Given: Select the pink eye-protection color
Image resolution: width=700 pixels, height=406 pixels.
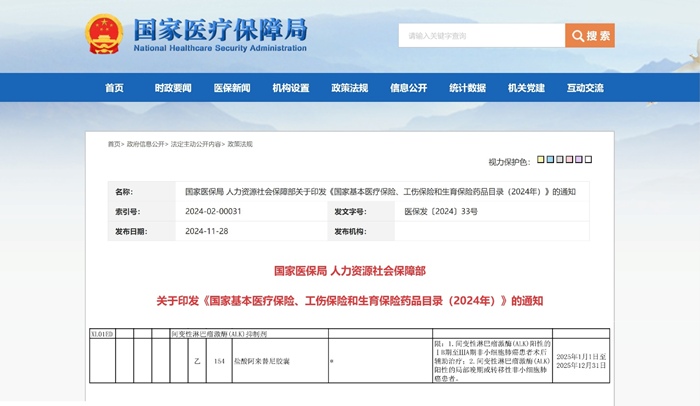Looking at the screenshot, I should click(569, 159).
